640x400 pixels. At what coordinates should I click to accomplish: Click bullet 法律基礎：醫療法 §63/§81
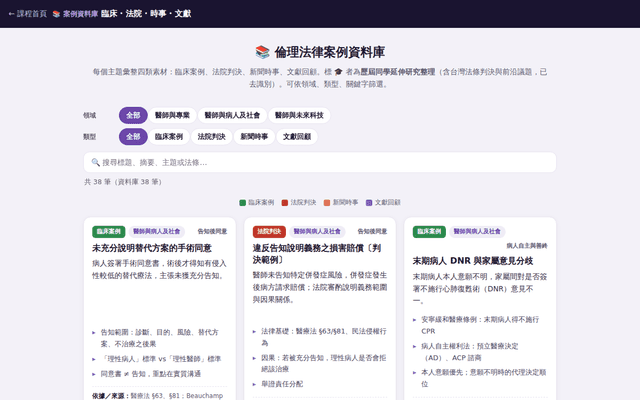324,337
